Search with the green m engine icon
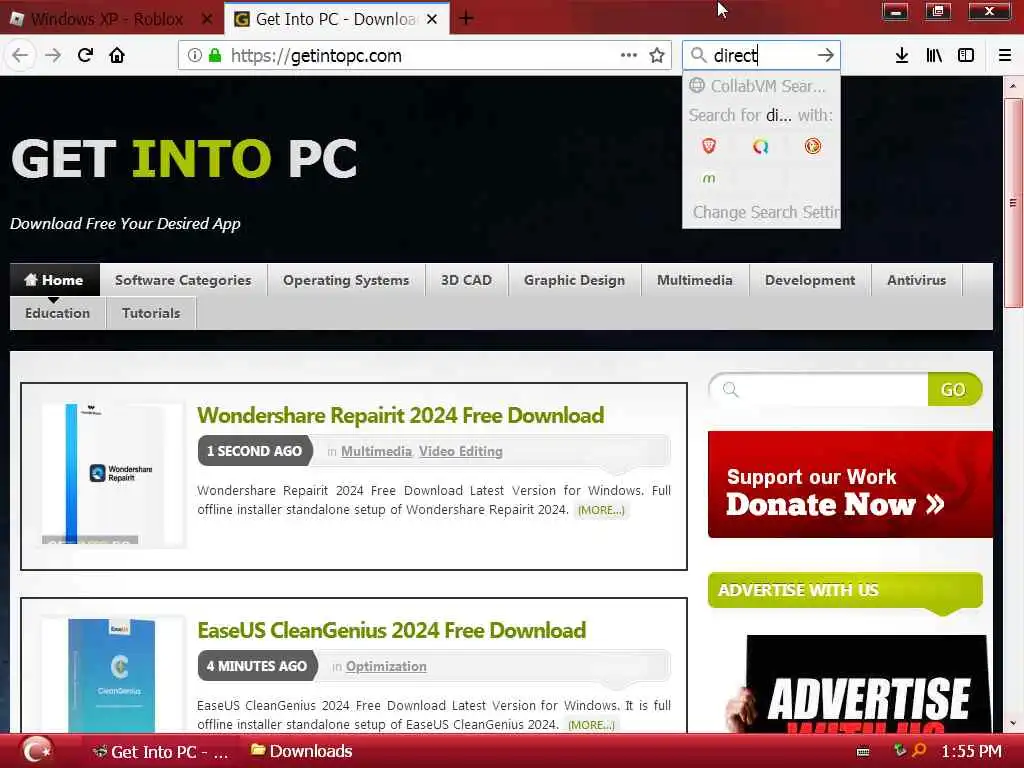The height and width of the screenshot is (768, 1024). click(709, 178)
